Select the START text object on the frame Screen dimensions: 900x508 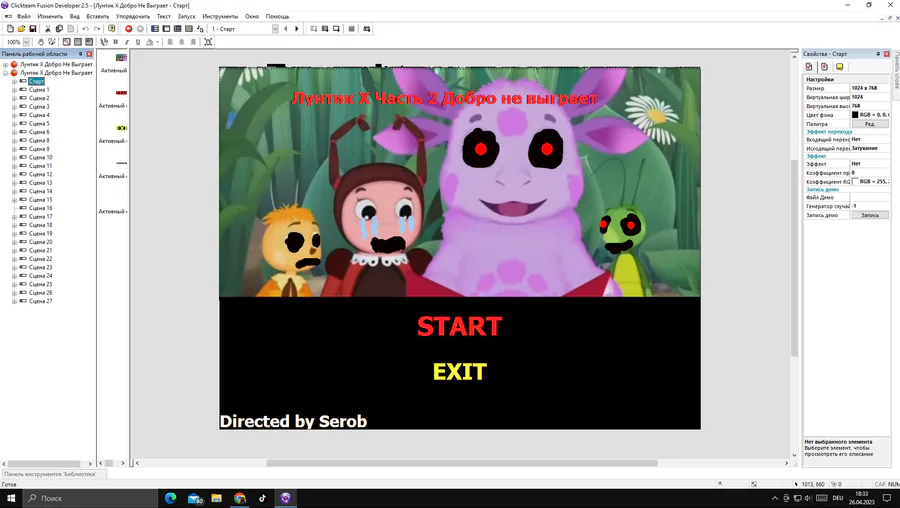click(x=460, y=326)
